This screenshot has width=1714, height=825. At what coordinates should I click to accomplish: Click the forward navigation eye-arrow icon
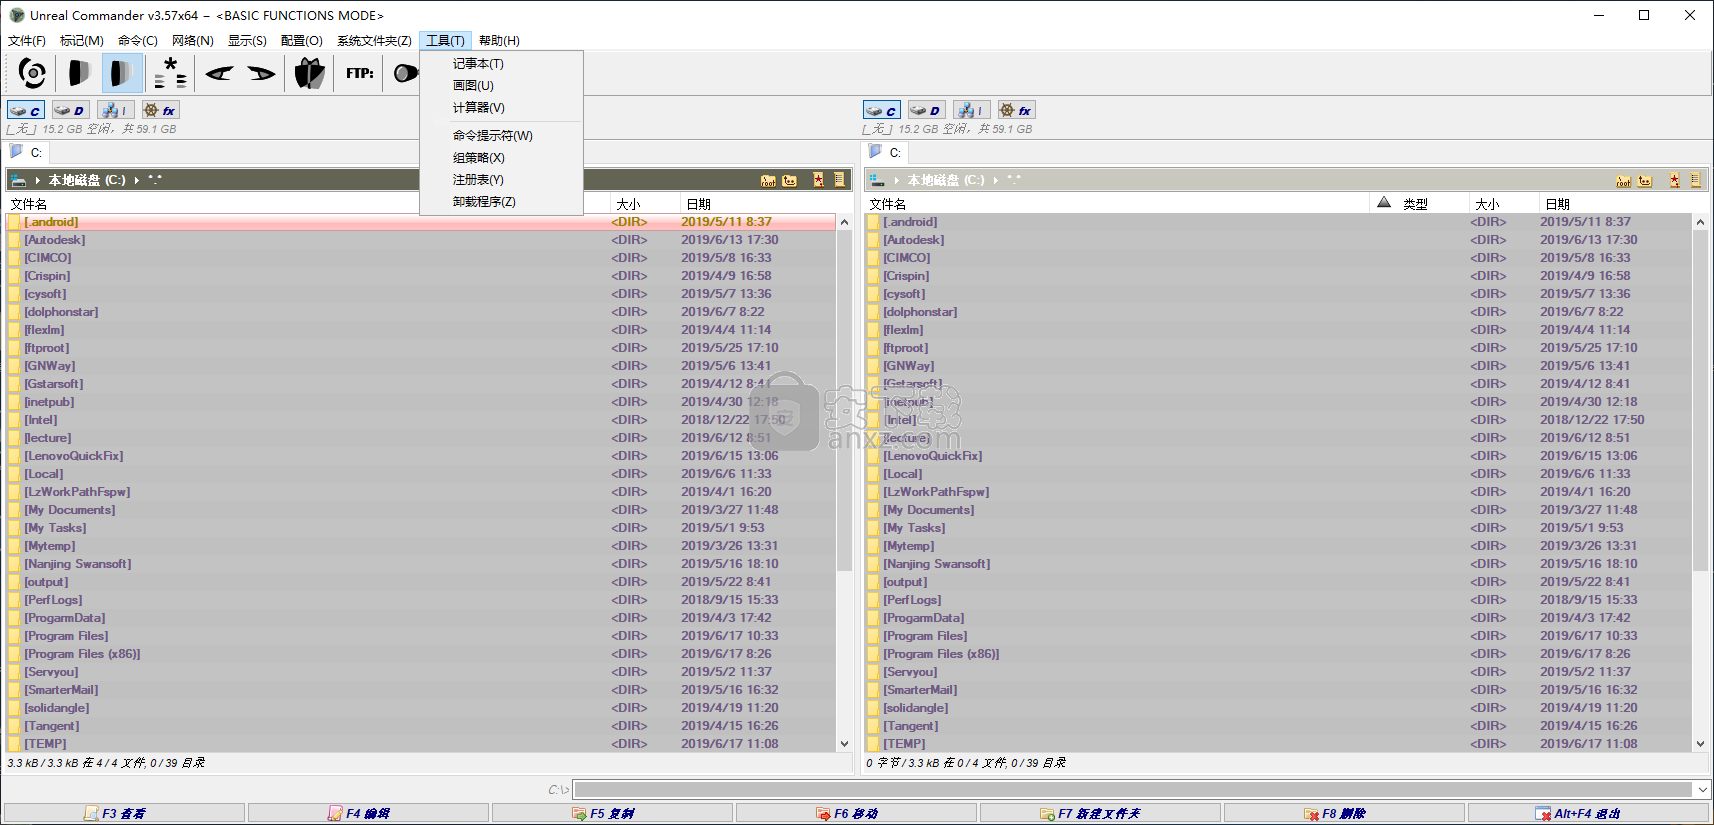pyautogui.click(x=261, y=73)
